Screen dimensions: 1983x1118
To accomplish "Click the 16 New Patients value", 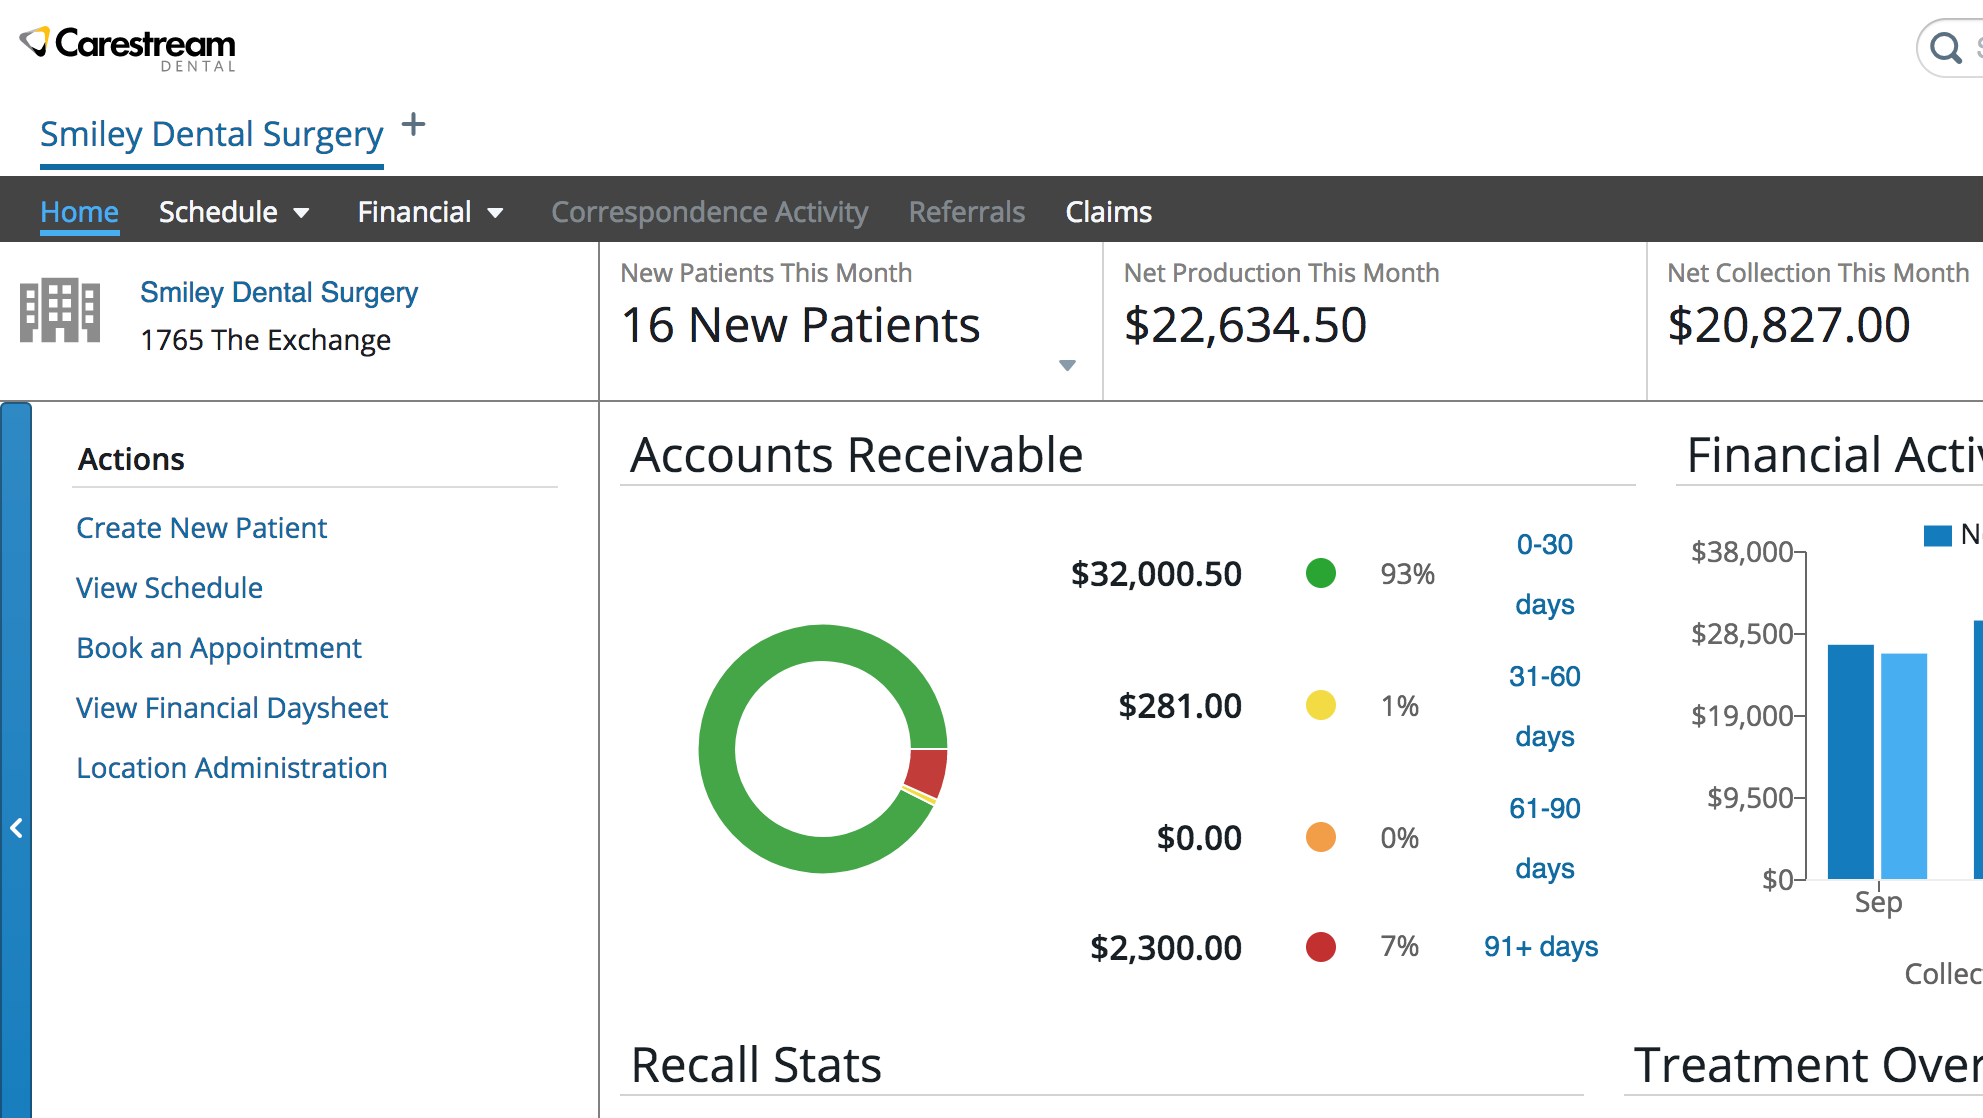I will click(x=801, y=325).
